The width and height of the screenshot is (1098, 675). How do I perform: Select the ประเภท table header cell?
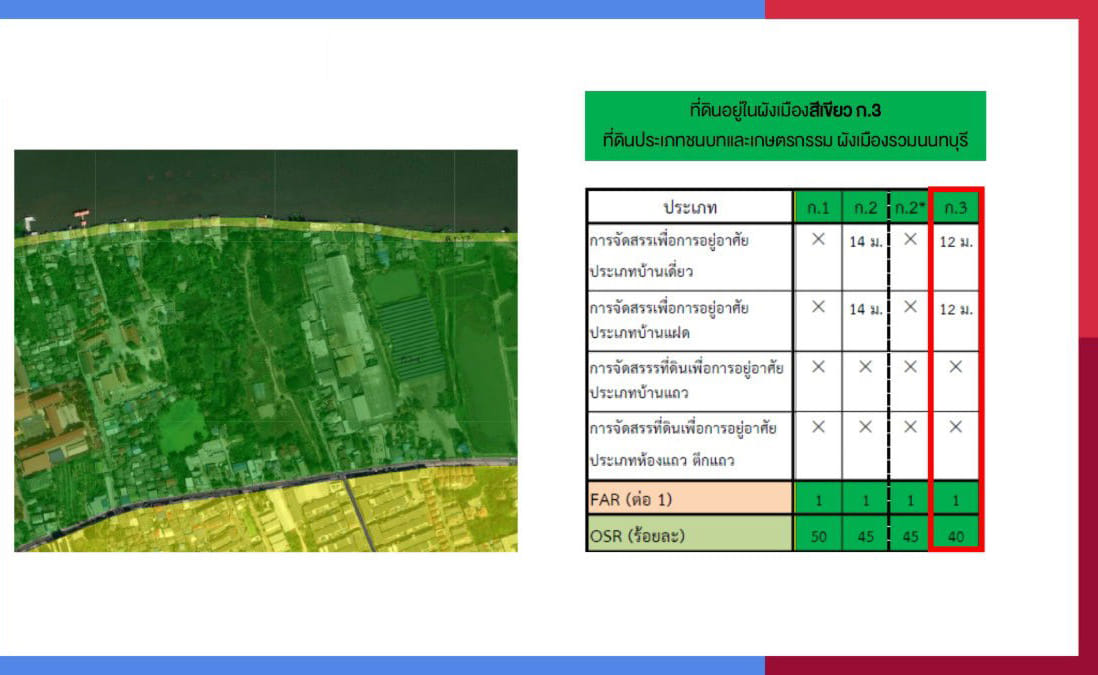point(689,207)
